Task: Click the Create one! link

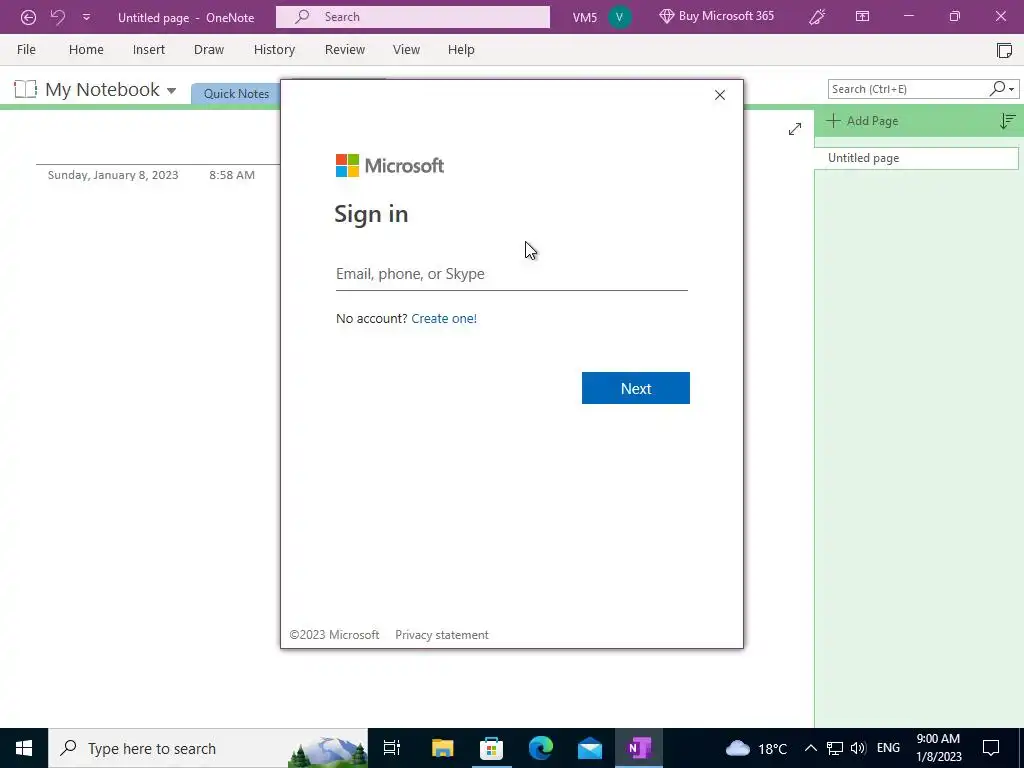Action: (x=444, y=319)
